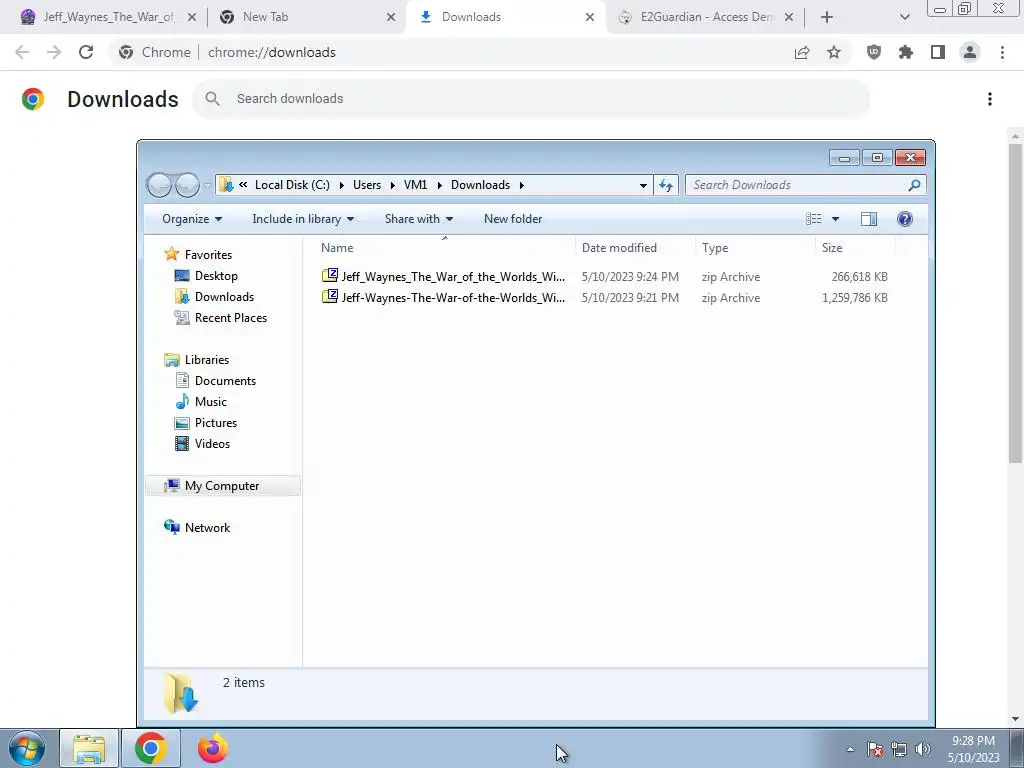The height and width of the screenshot is (768, 1024).
Task: Select My Computer in navigation pane
Action: [222, 486]
